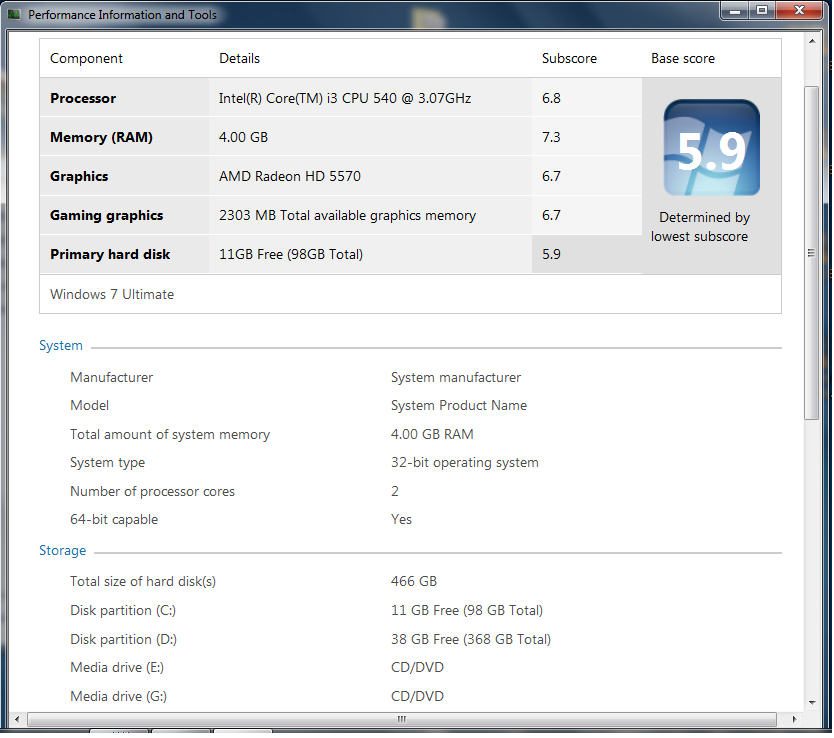Click the Media drive (G:) label
Screen dimensions: 834x738
(118, 697)
